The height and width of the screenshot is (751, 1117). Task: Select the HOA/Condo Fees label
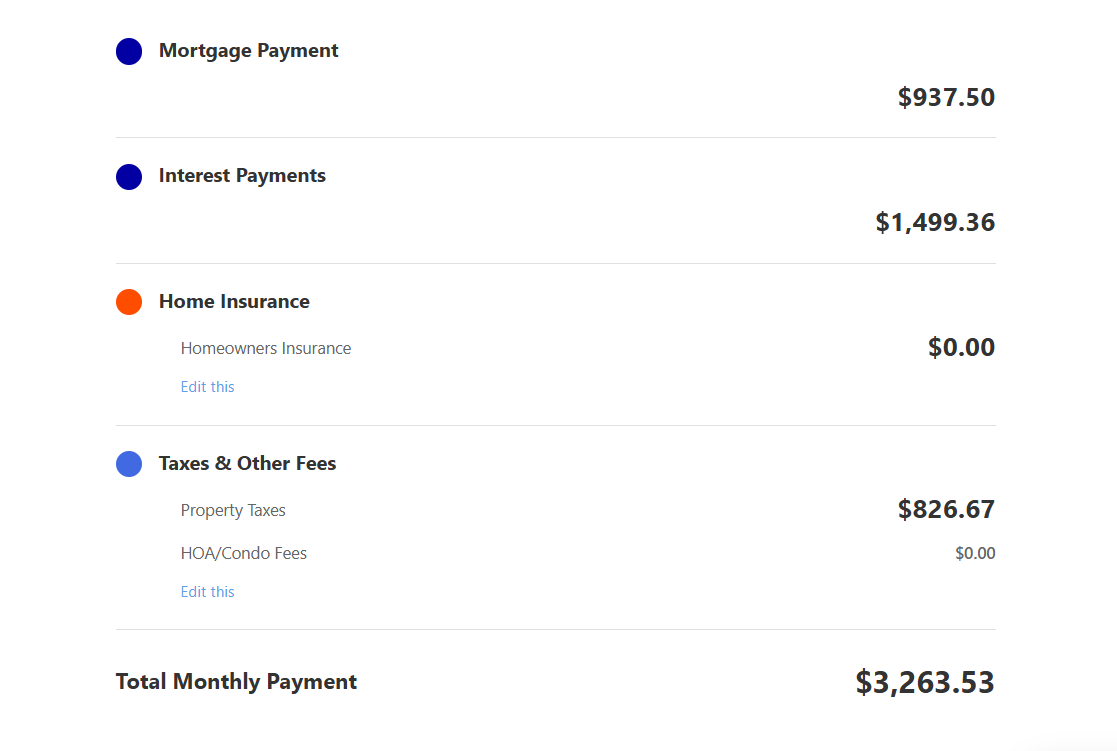click(244, 554)
